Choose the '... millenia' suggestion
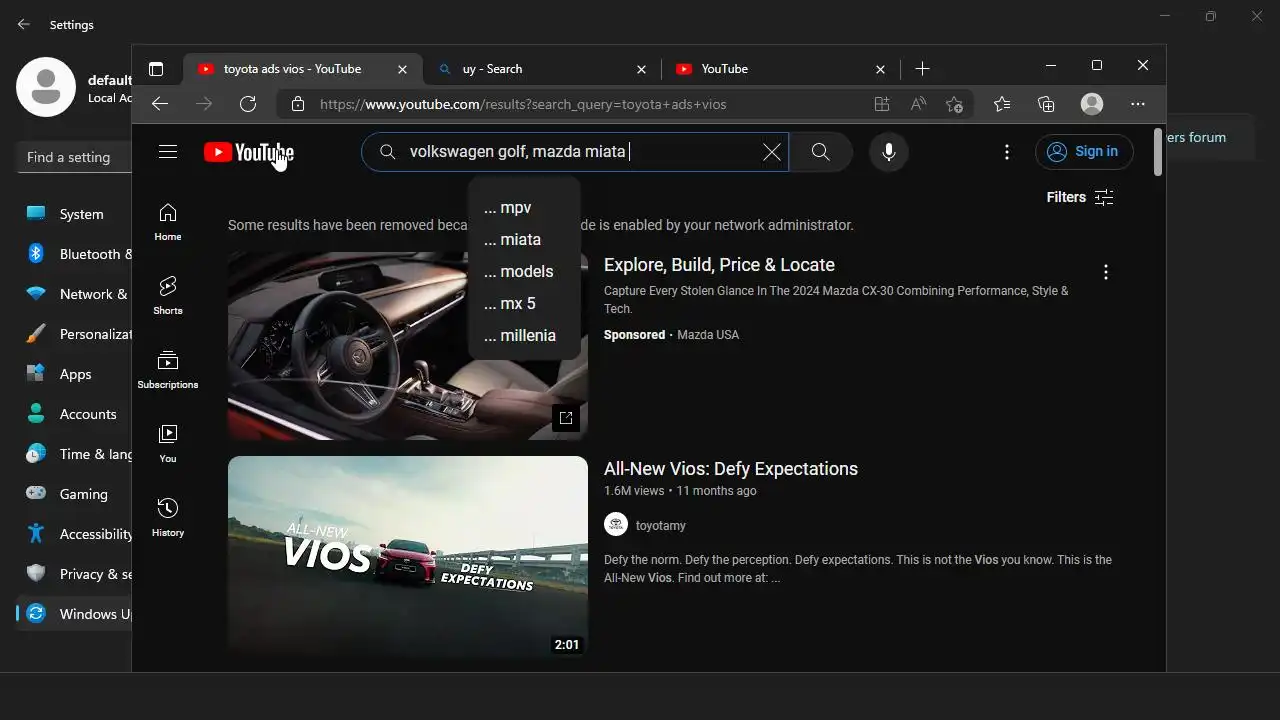Screen dimensions: 1280x720 [x=524, y=336]
